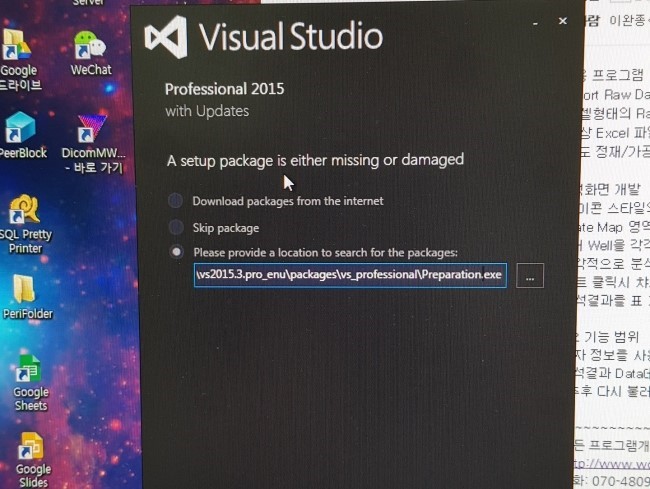Click the 'Professional 2015' edition text
This screenshot has height=489, width=650.
[x=225, y=89]
